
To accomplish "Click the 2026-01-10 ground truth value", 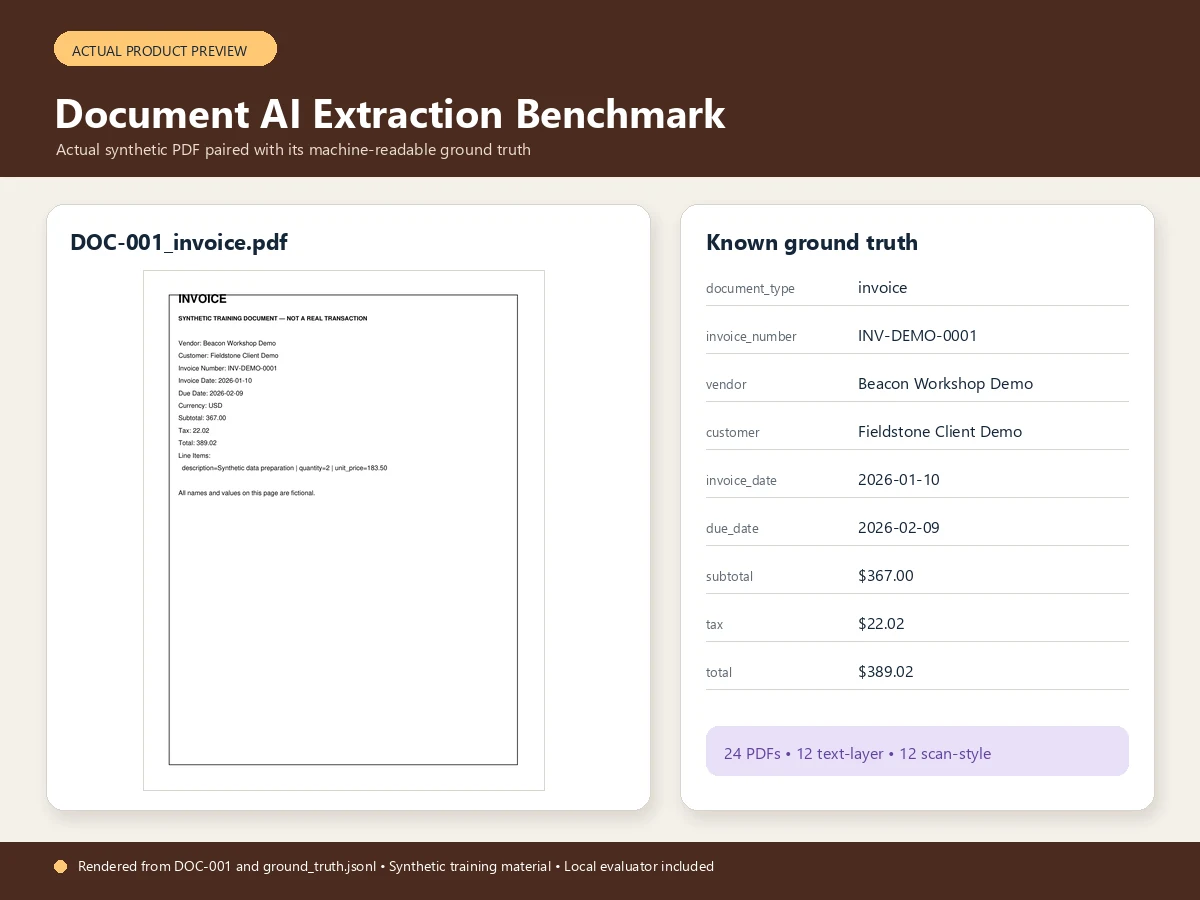I will (x=898, y=480).
